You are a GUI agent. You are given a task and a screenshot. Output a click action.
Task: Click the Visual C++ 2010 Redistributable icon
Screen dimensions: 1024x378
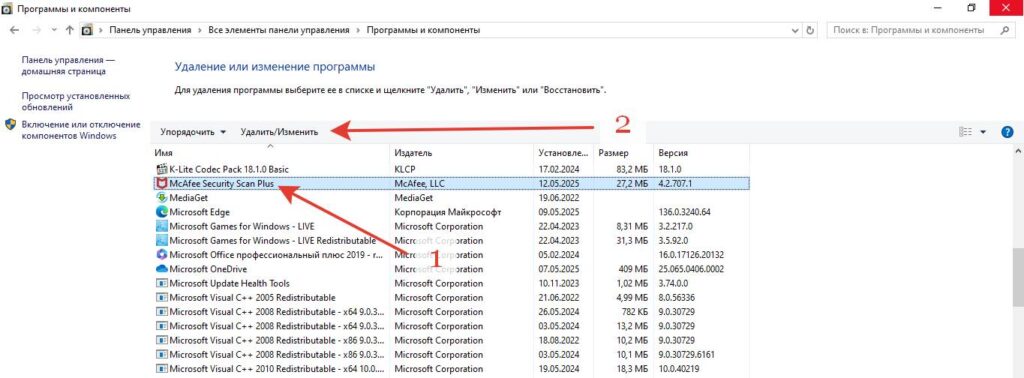click(x=162, y=369)
